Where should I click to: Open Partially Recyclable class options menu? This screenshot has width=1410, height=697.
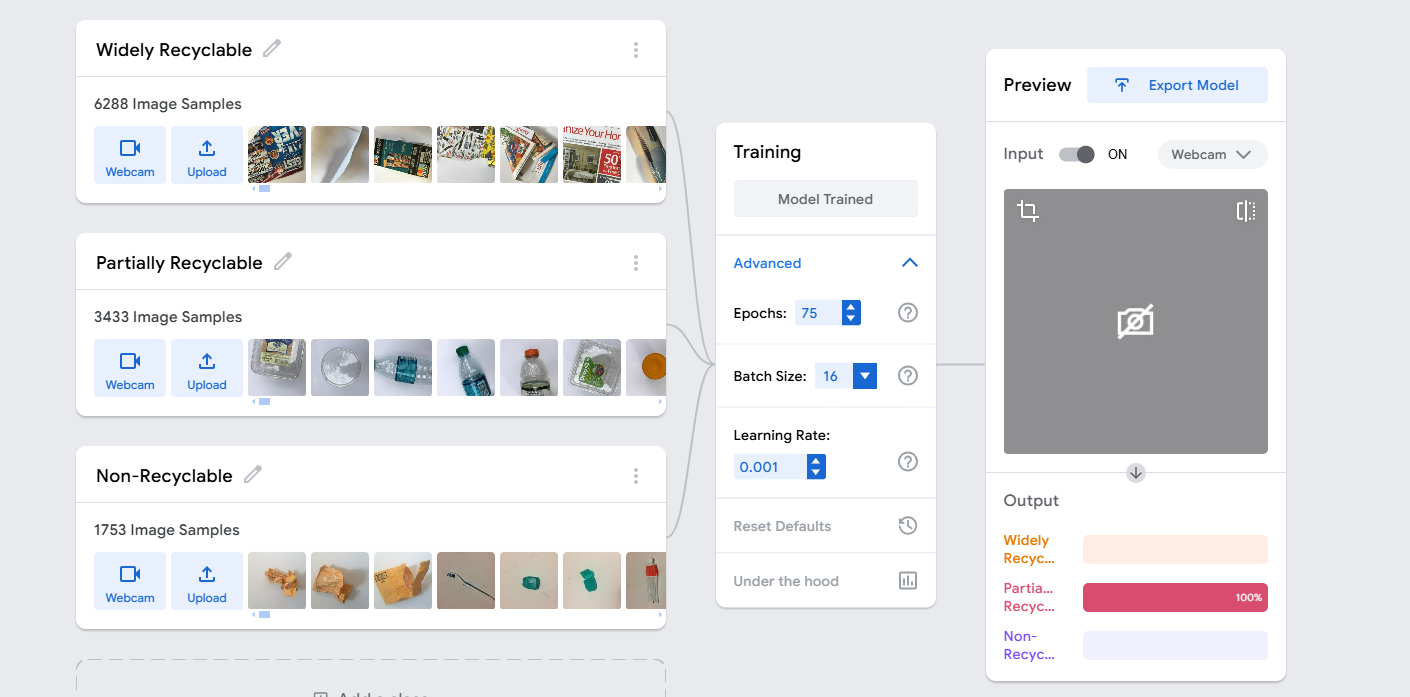coord(636,263)
